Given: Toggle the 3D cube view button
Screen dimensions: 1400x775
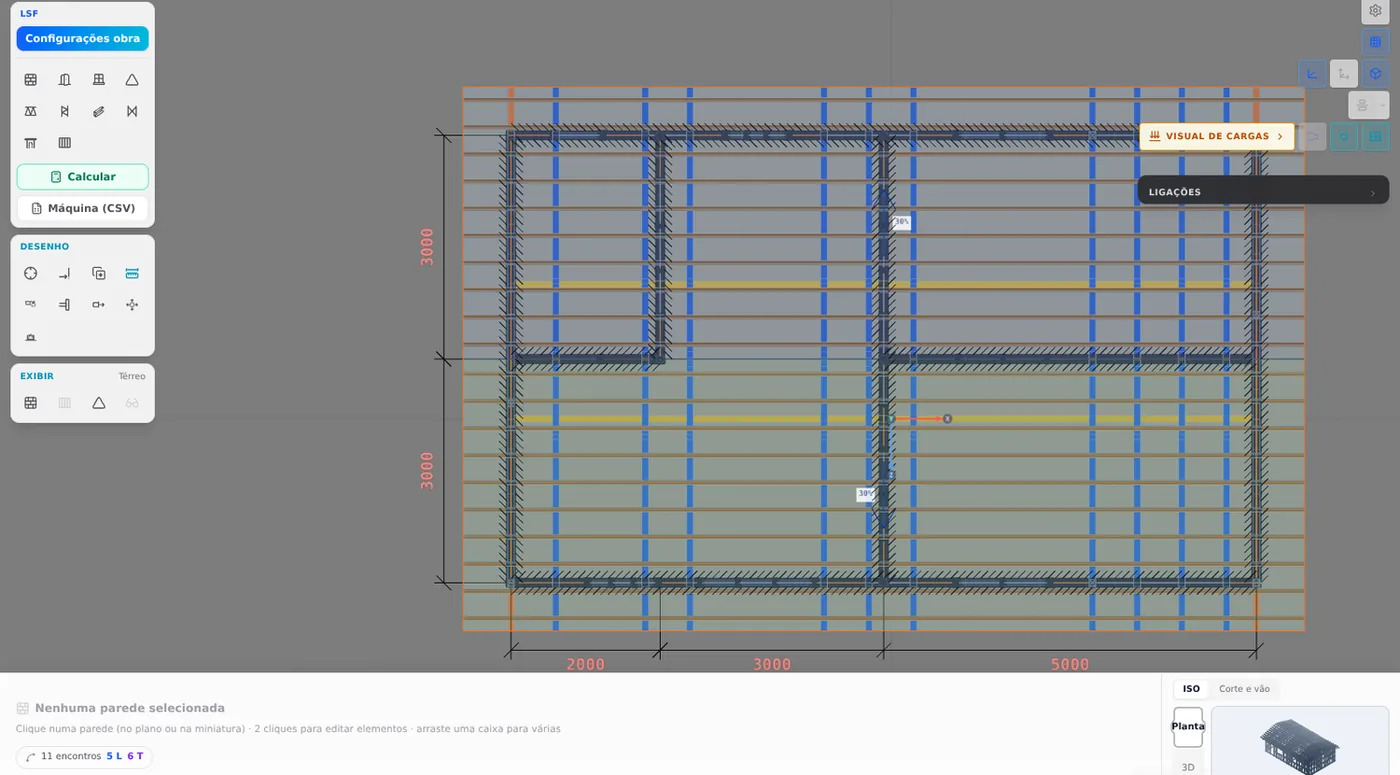Looking at the screenshot, I should coord(1375,73).
